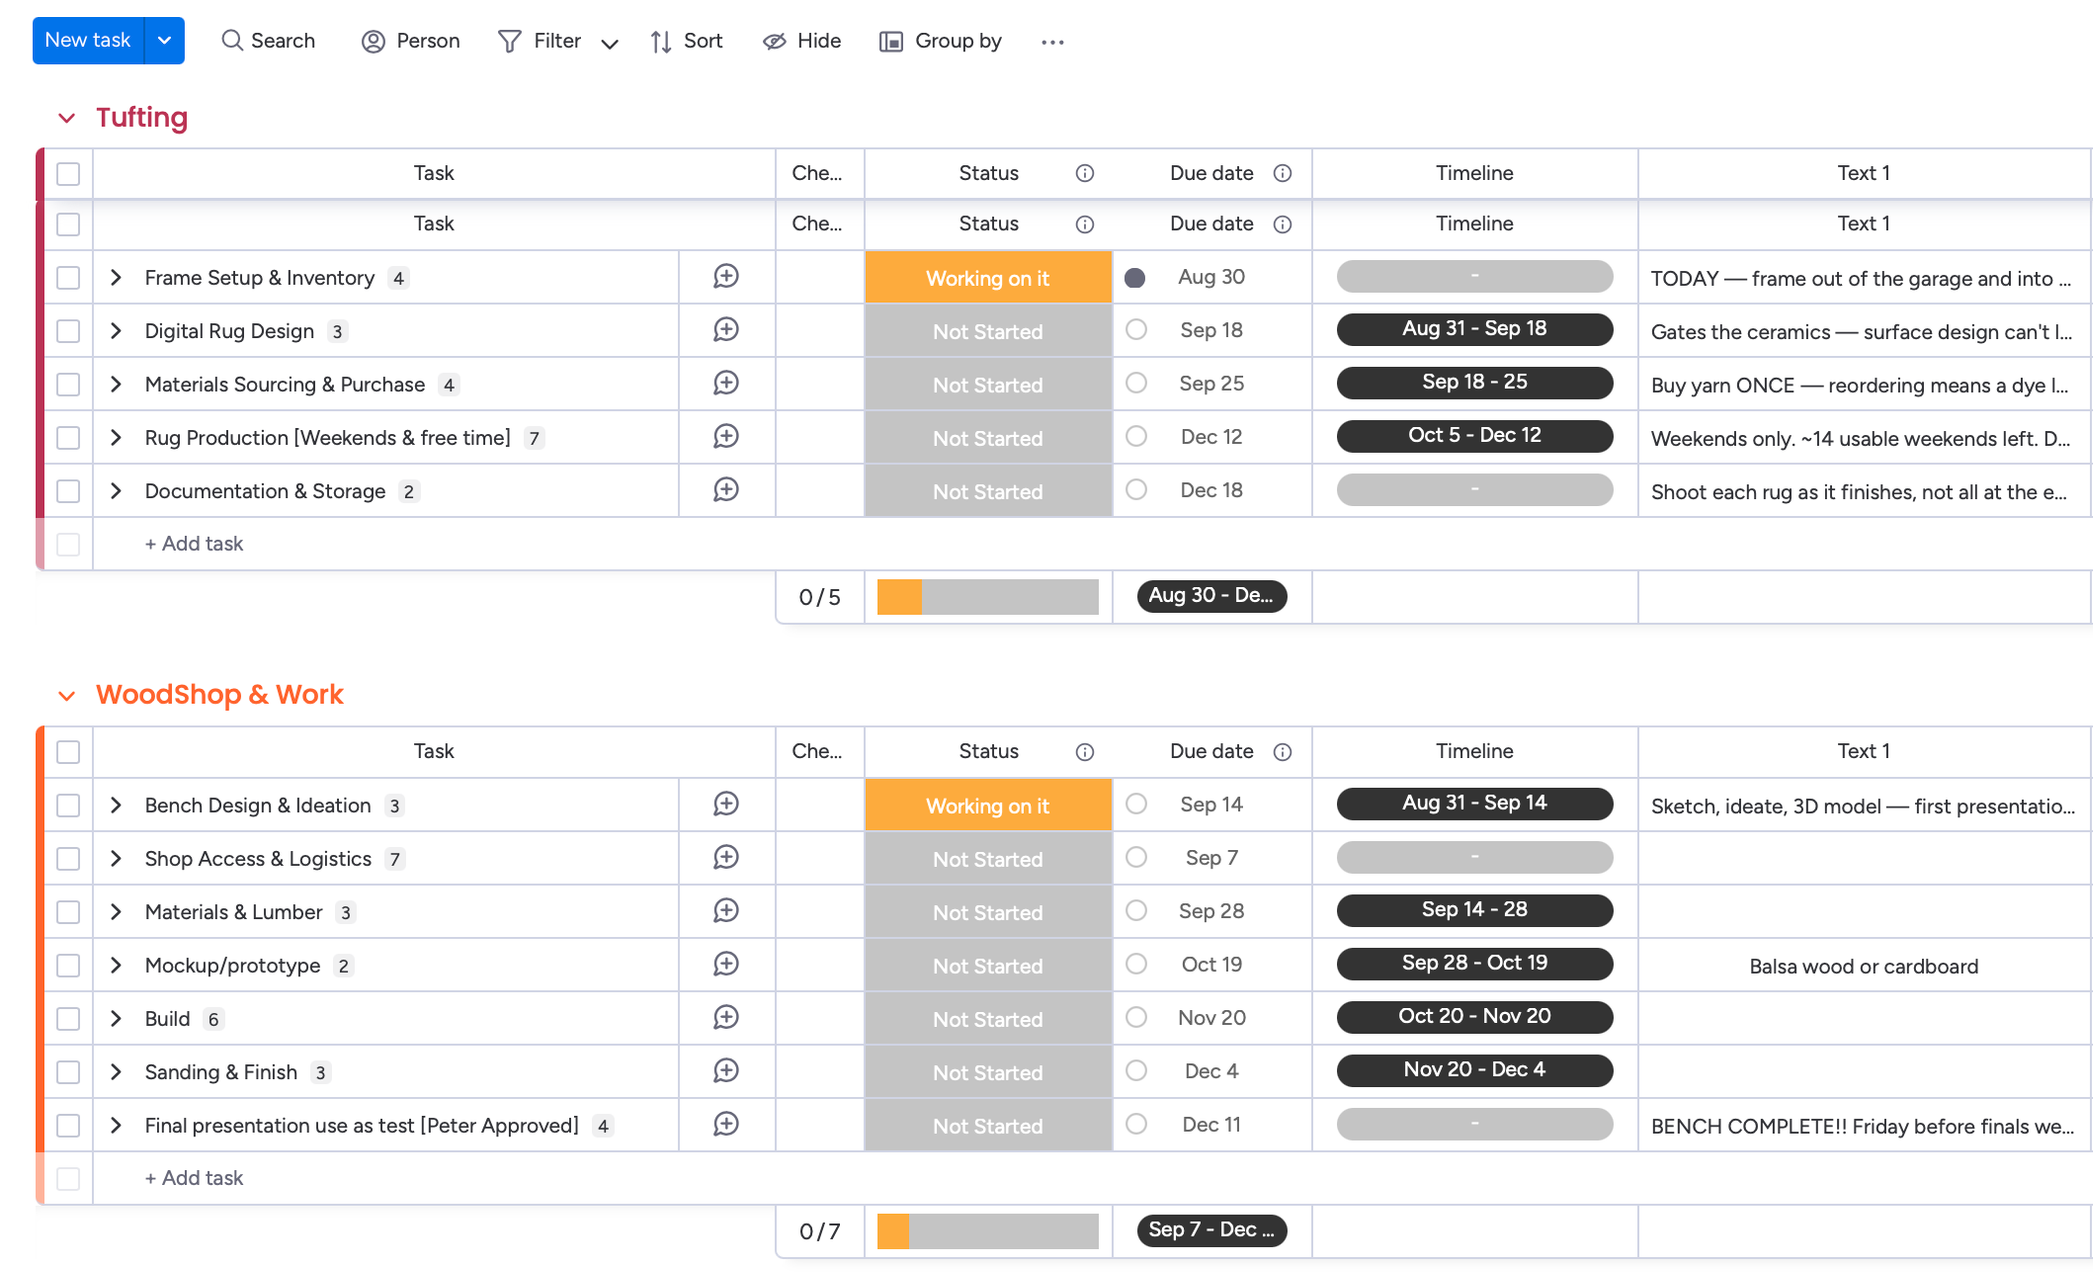
Task: Expand subitems of Final presentation task
Action: point(116,1125)
